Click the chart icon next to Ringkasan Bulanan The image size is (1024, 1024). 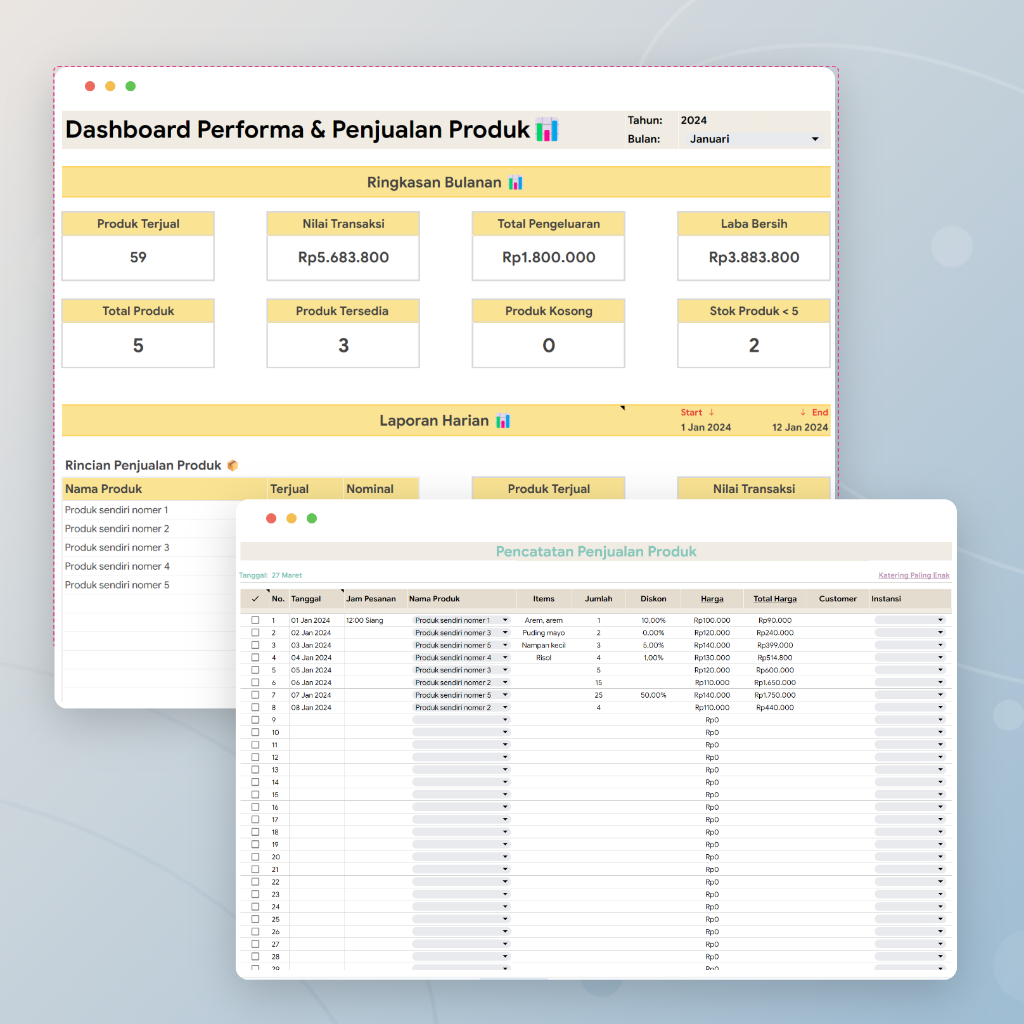tap(515, 183)
